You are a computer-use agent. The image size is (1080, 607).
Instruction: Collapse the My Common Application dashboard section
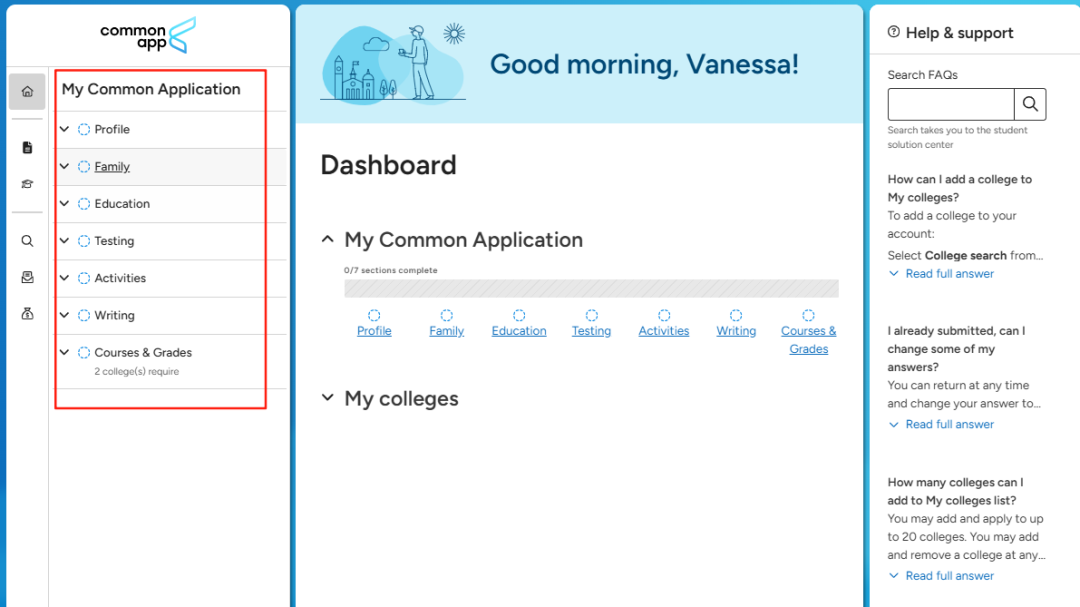click(x=327, y=240)
